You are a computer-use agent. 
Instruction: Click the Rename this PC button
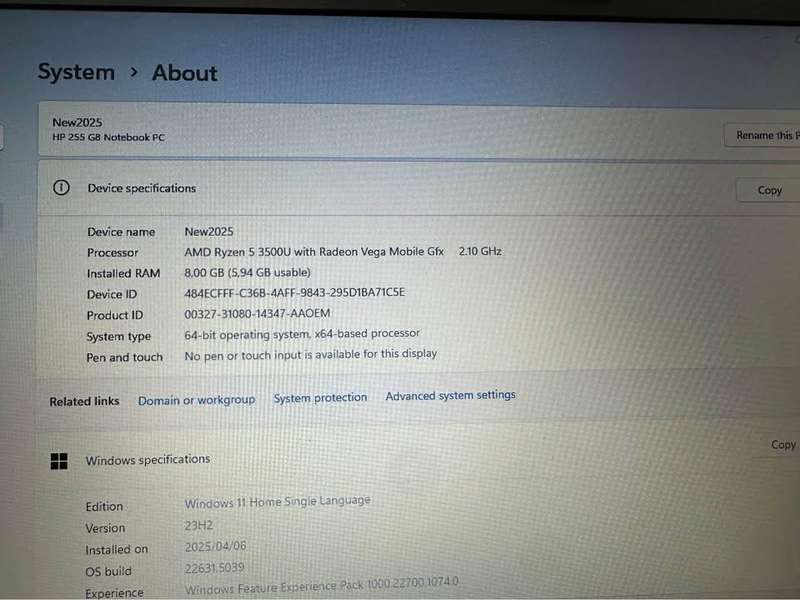click(762, 136)
